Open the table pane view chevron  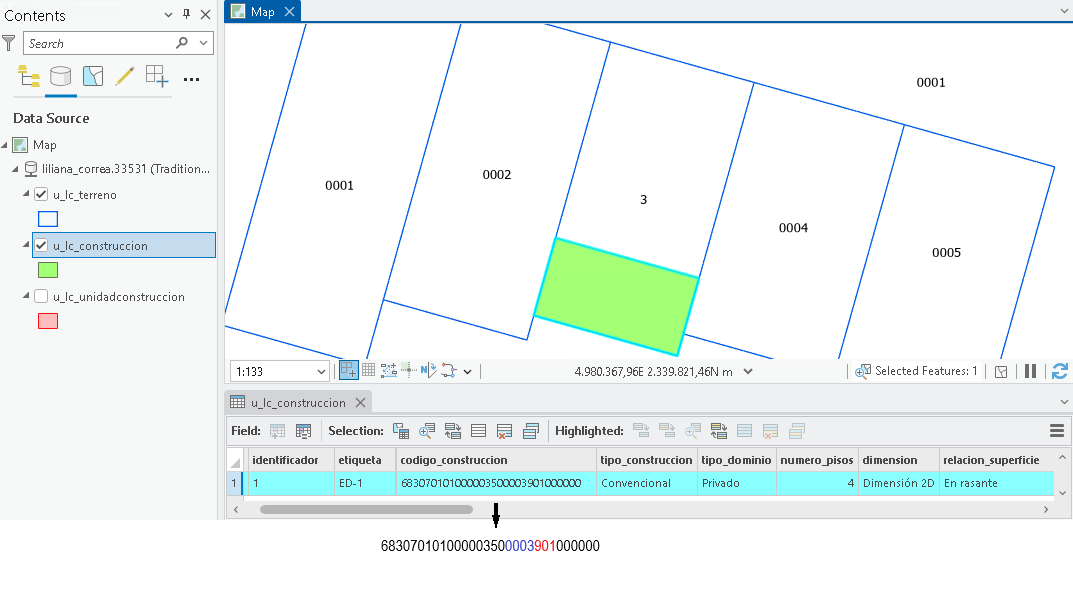1064,402
